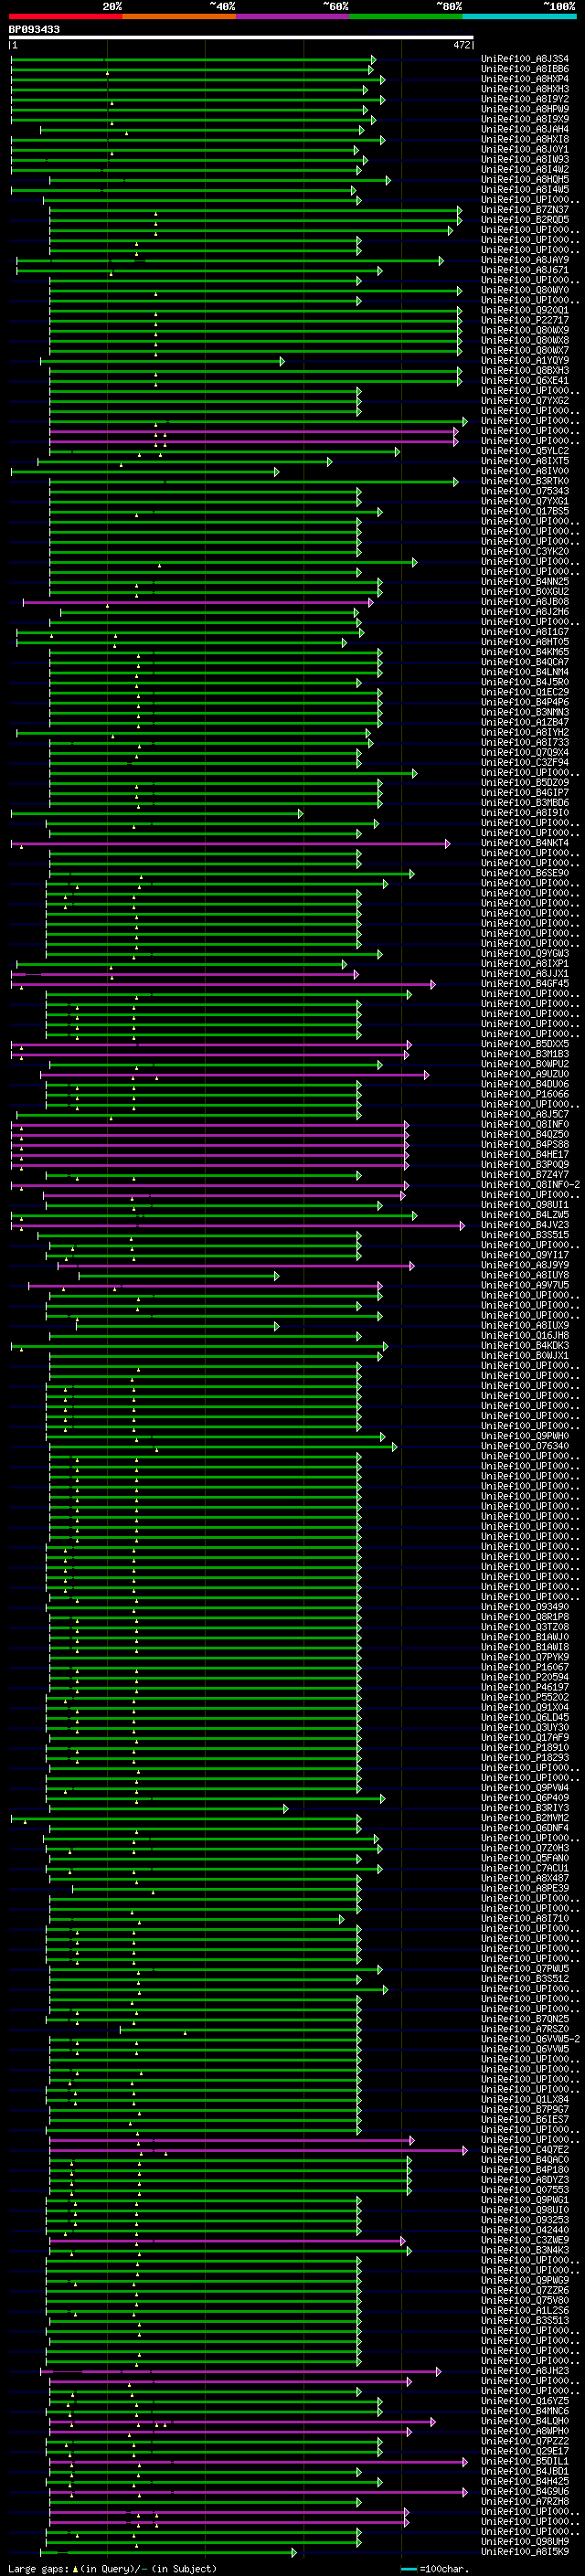
Task: Open the UniRef100_B4JV23 label
Action: point(525,1225)
